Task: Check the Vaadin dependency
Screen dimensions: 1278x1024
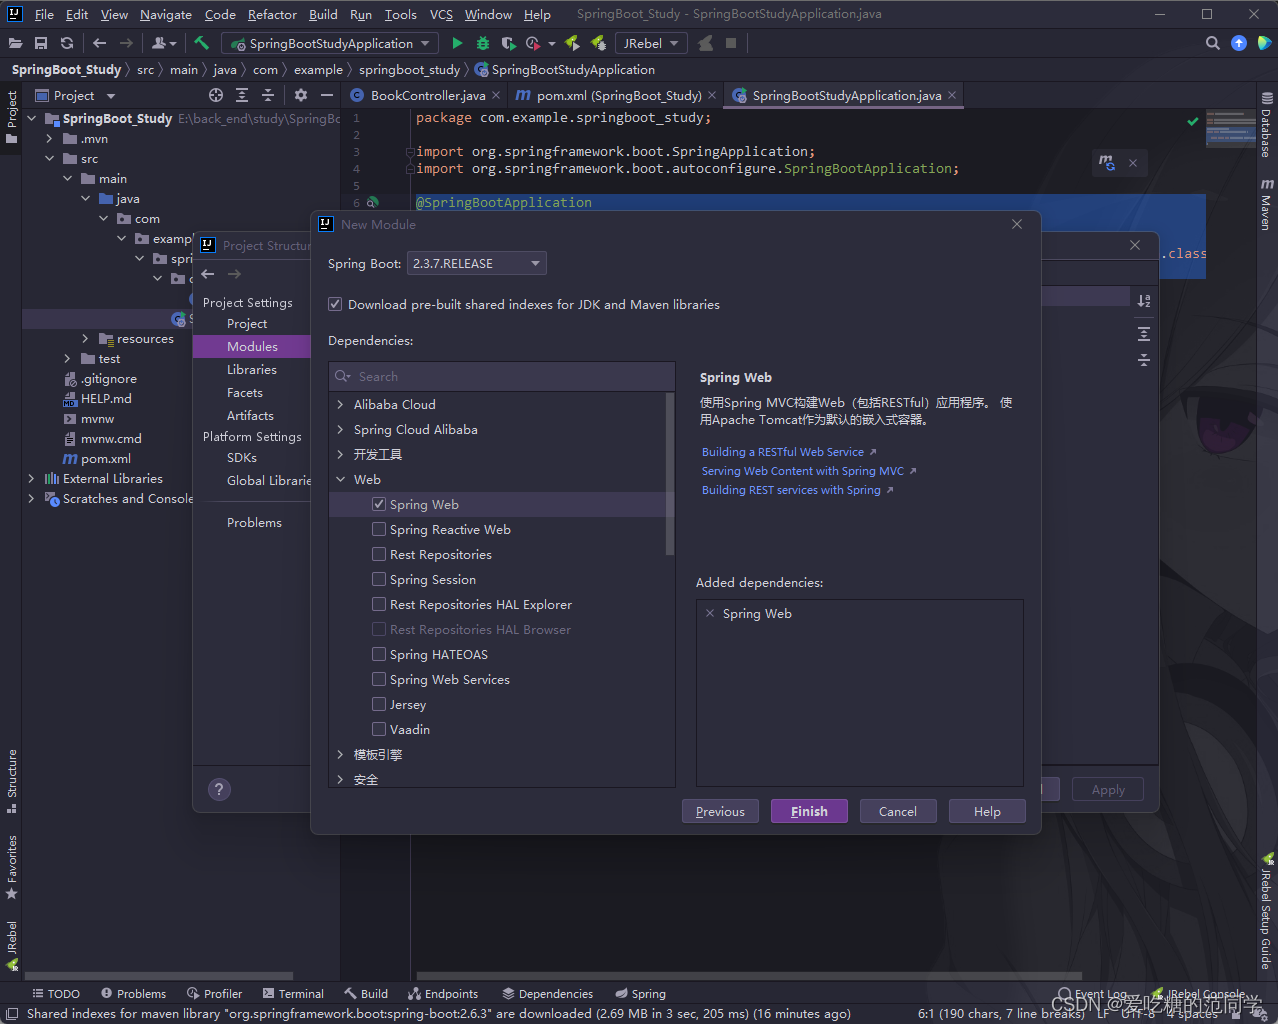Action: [x=379, y=729]
